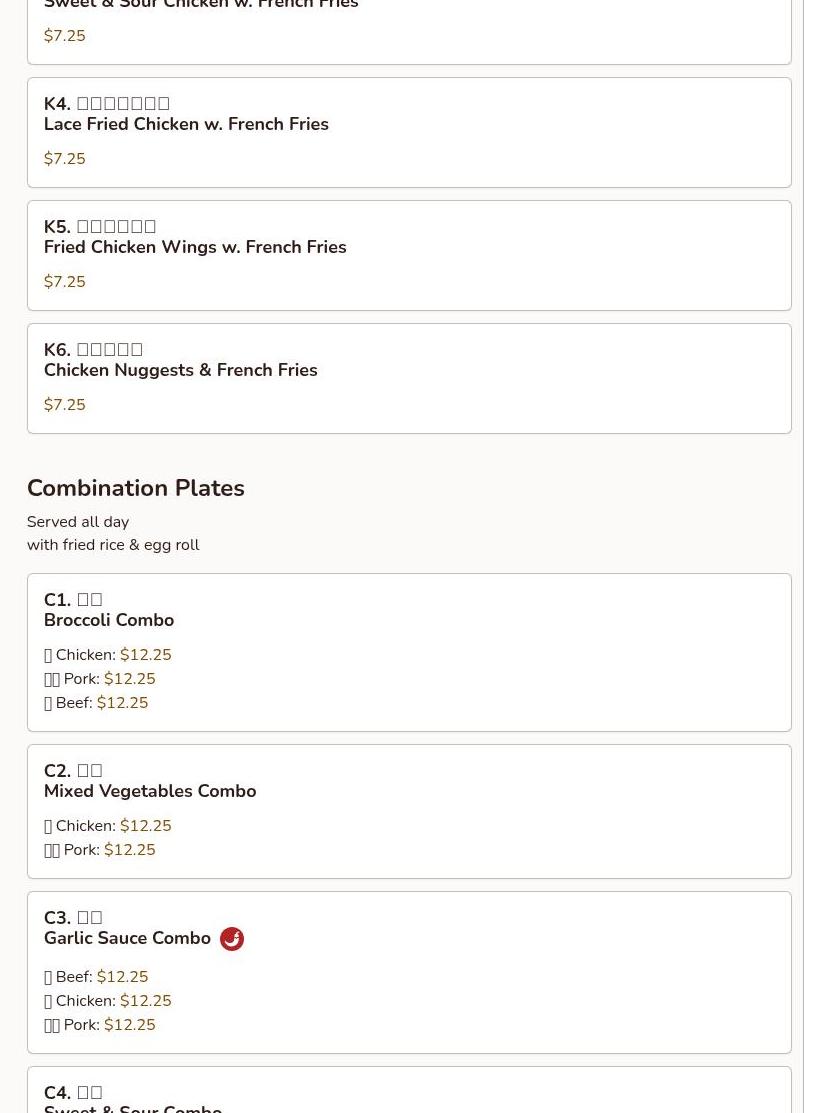Click the spicy pepper icon on Garlic Sauce Combo
Viewport: 824px width, 1113px height.
click(231, 939)
